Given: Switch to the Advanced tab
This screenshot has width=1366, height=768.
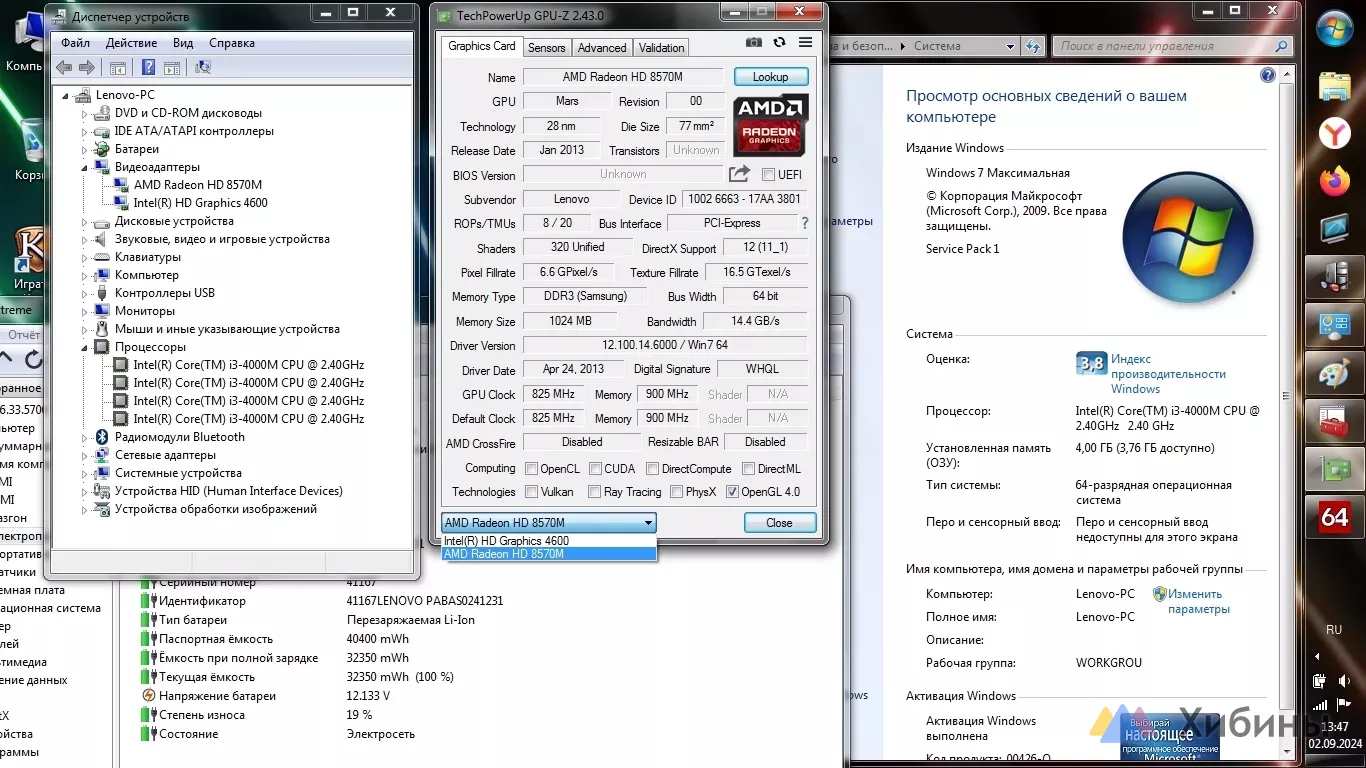Looking at the screenshot, I should 602,47.
